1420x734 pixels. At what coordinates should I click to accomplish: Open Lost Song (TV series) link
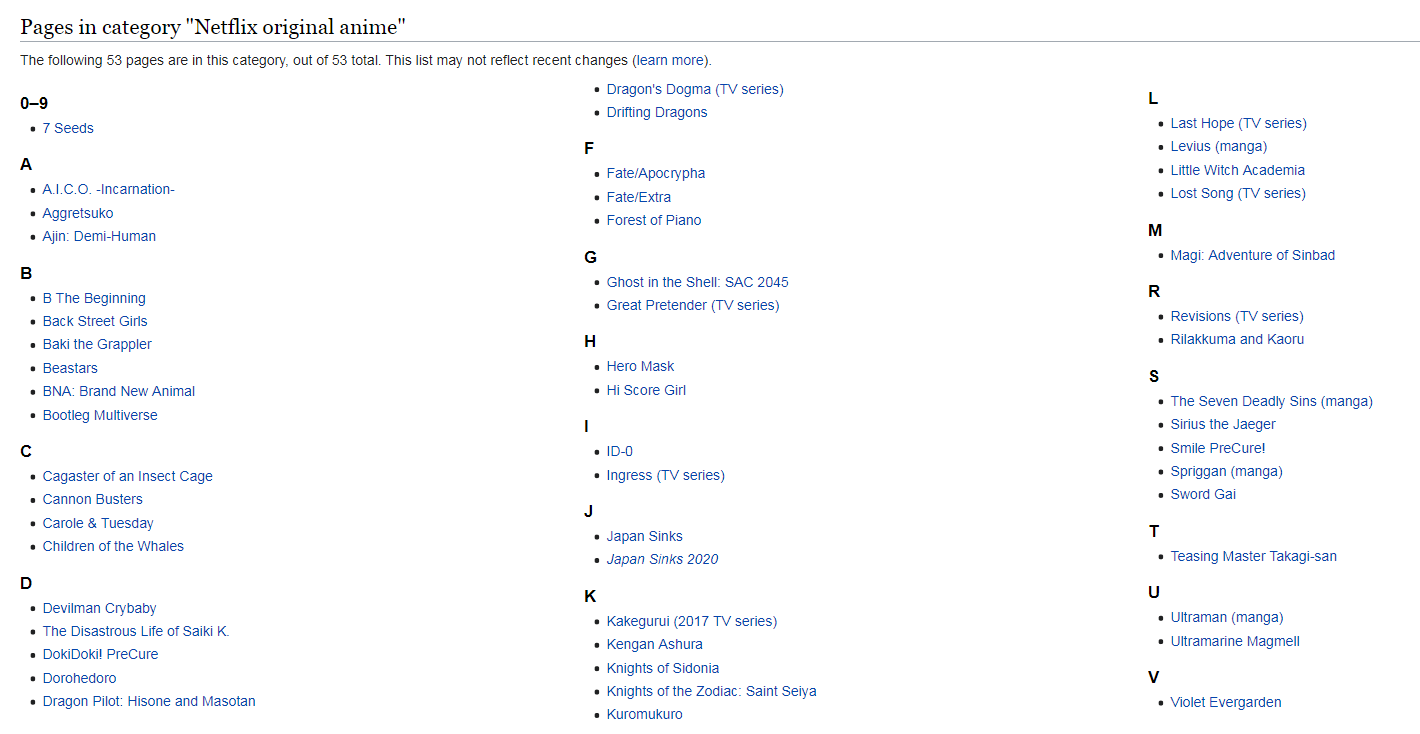coord(1239,193)
